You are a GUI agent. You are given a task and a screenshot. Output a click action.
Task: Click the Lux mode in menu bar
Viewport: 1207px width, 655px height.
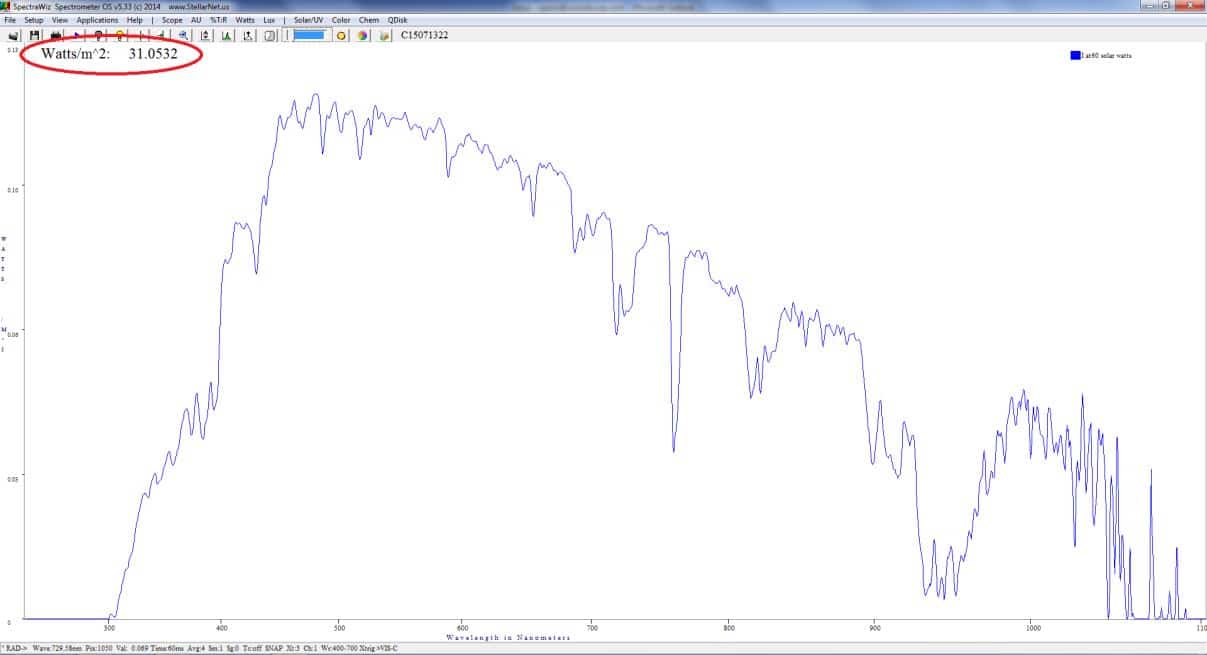pos(269,20)
